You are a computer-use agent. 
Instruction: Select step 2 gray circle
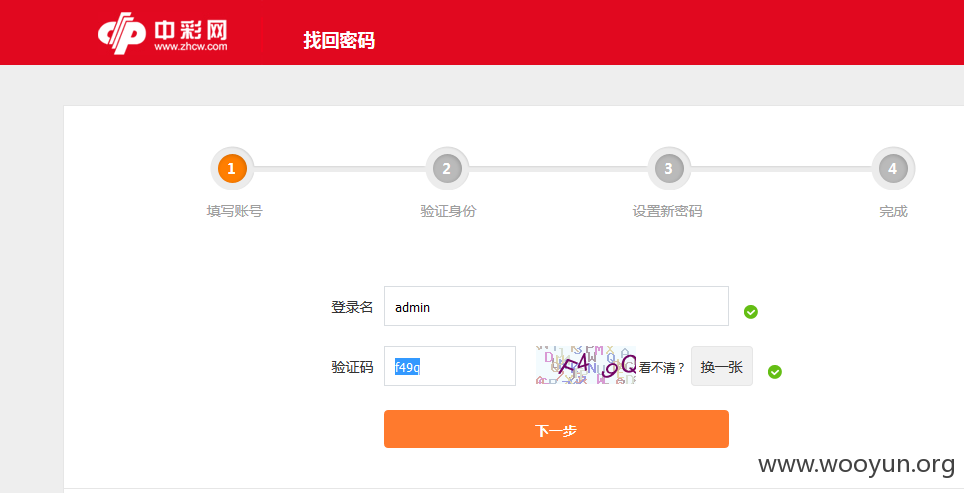coord(447,168)
